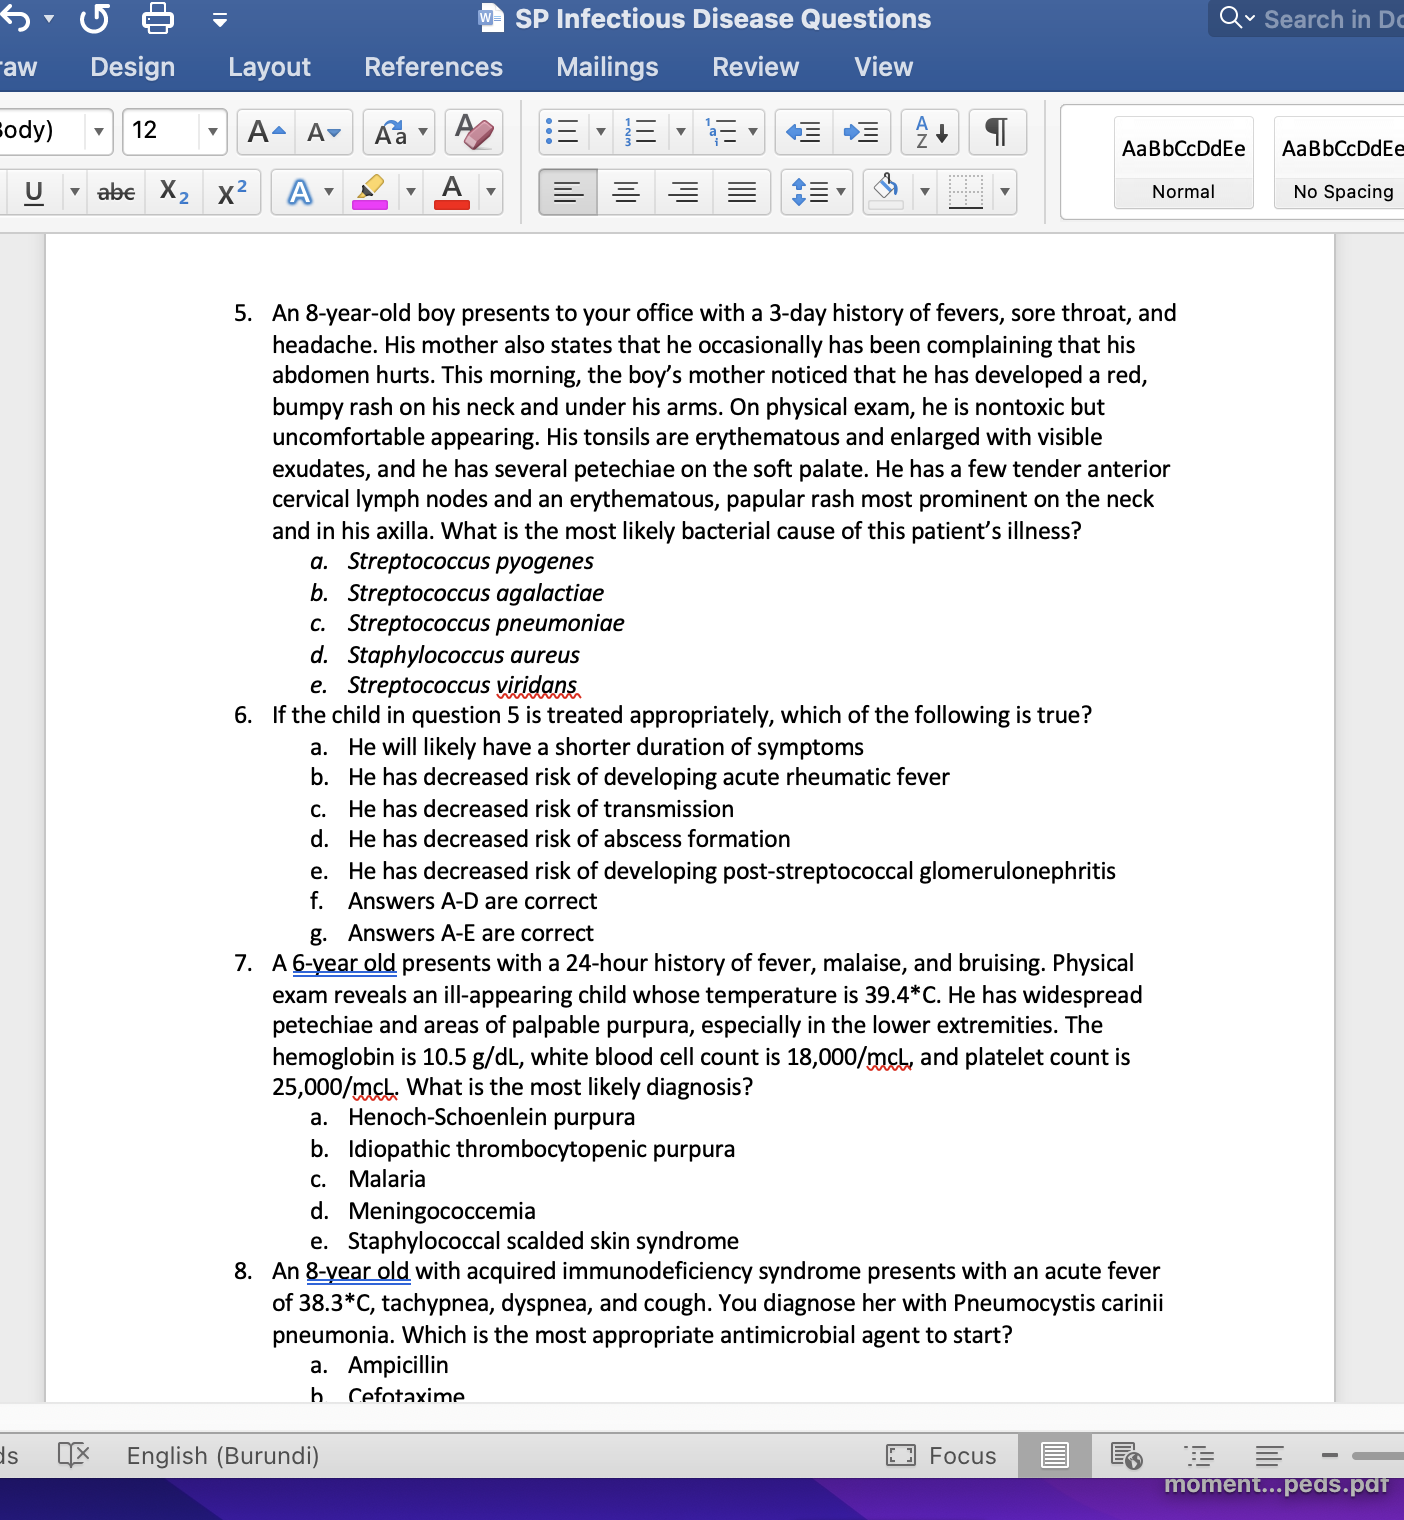
Task: Toggle underline formatting
Action: [34, 192]
